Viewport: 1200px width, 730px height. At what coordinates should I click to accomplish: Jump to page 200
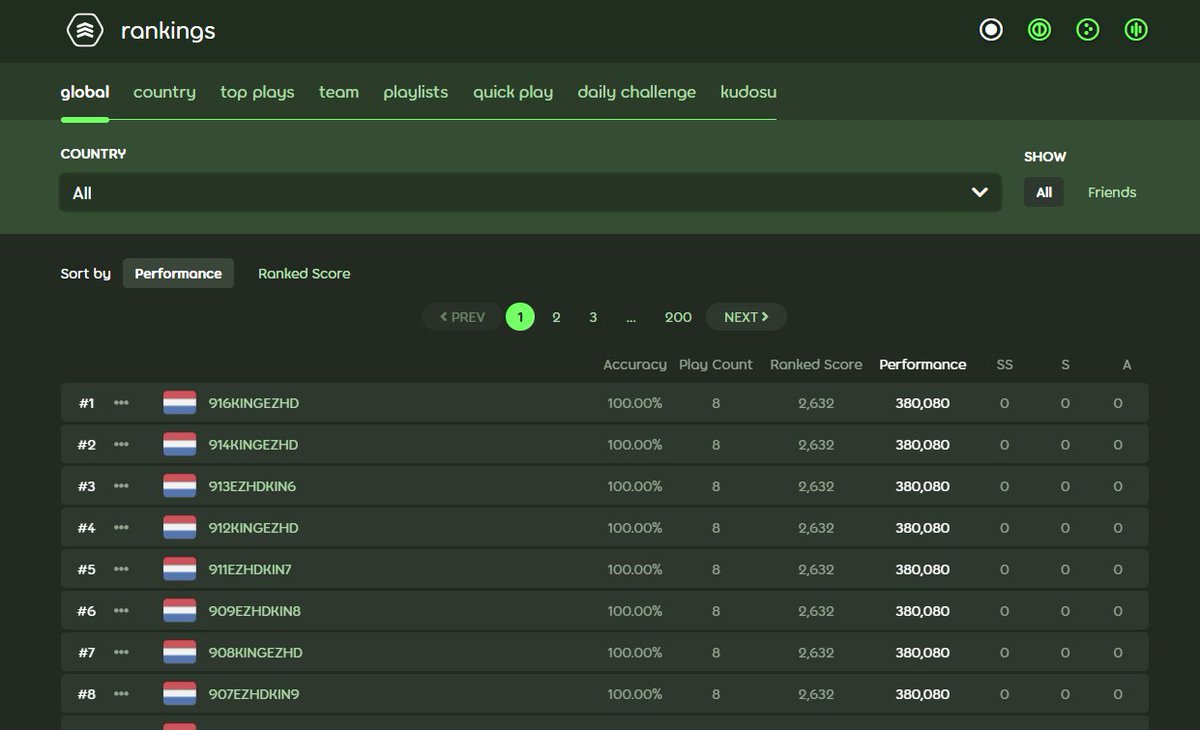678,317
